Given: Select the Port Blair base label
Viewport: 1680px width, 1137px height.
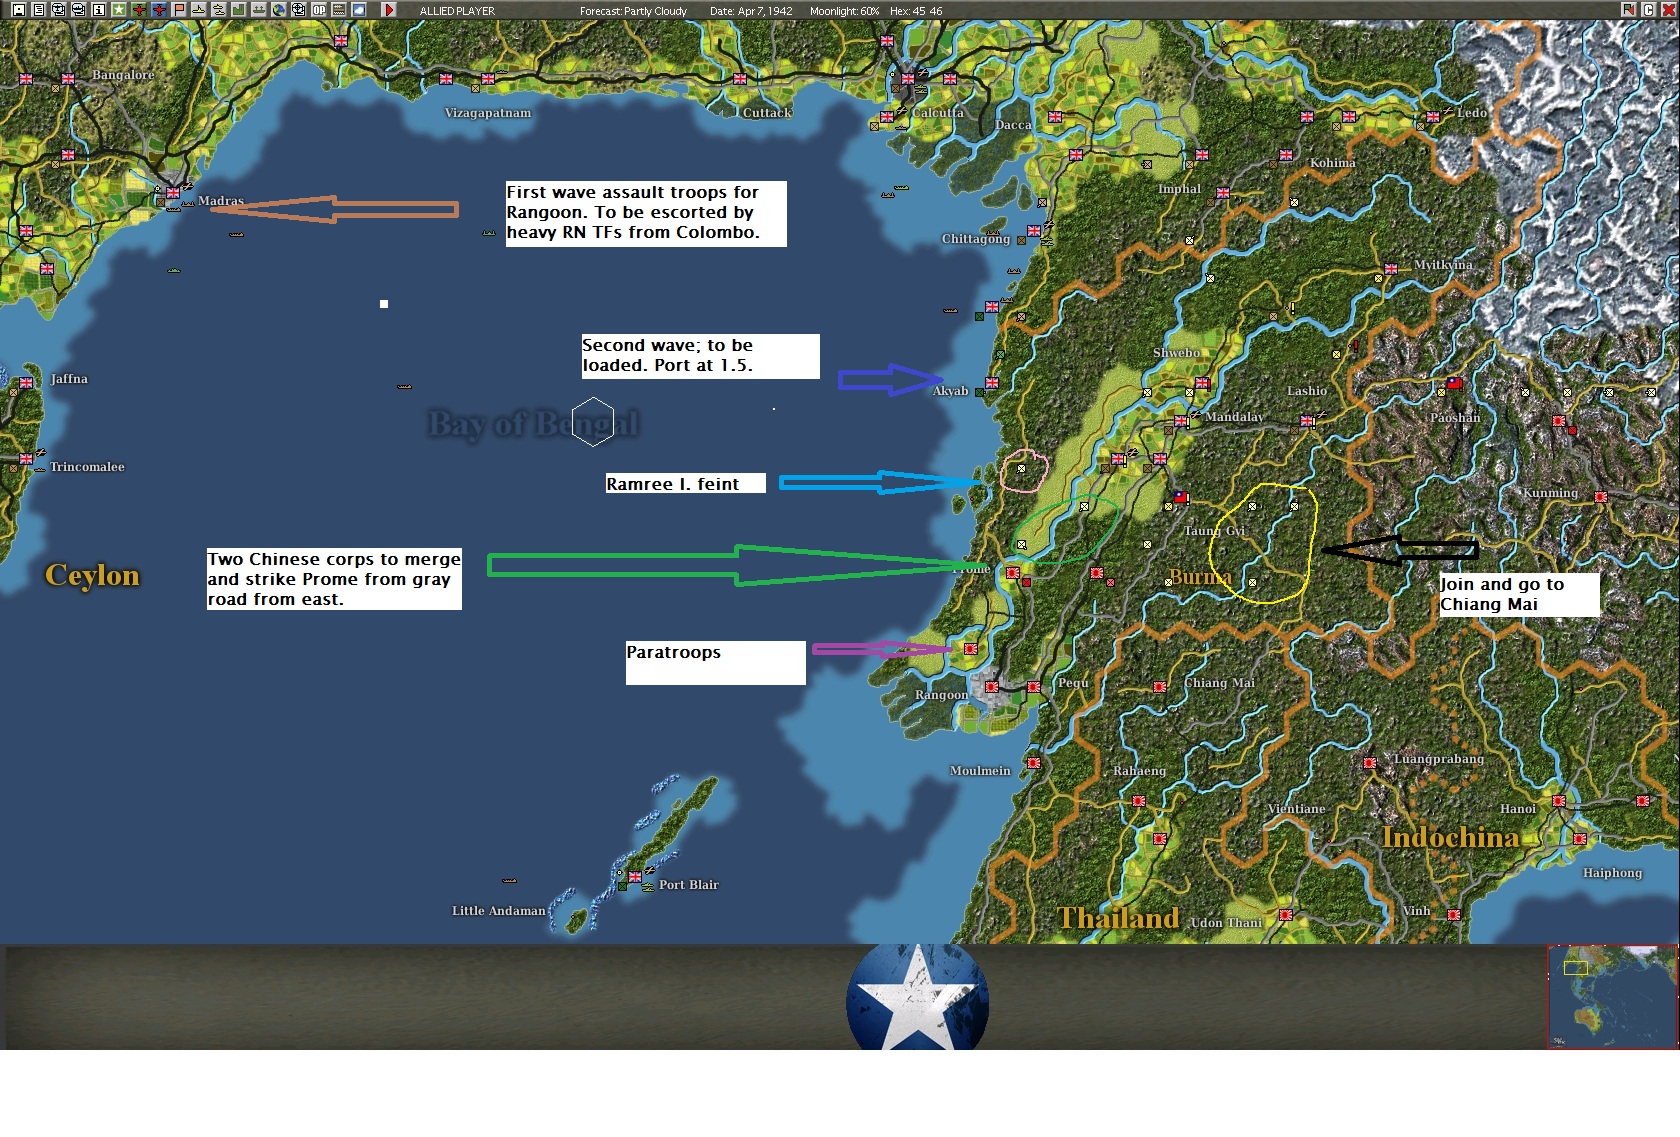Looking at the screenshot, I should (689, 885).
